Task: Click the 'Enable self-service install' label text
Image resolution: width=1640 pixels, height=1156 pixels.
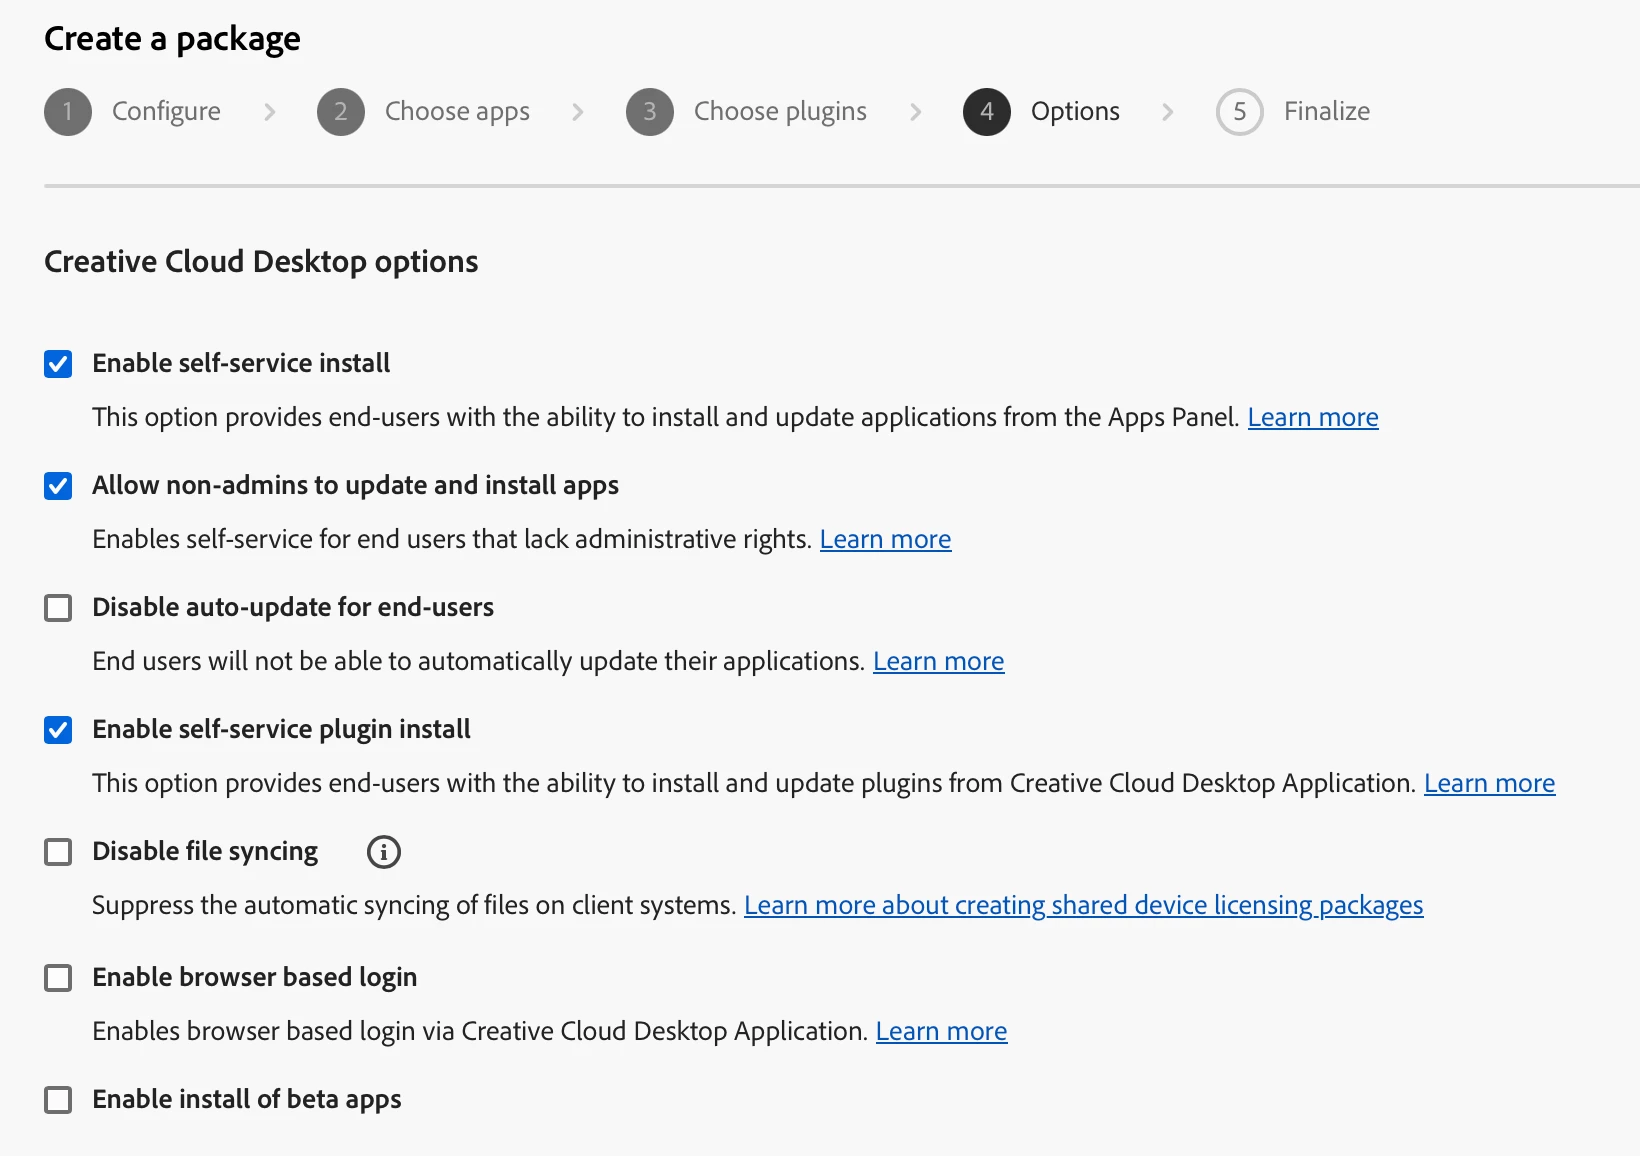Action: click(241, 363)
